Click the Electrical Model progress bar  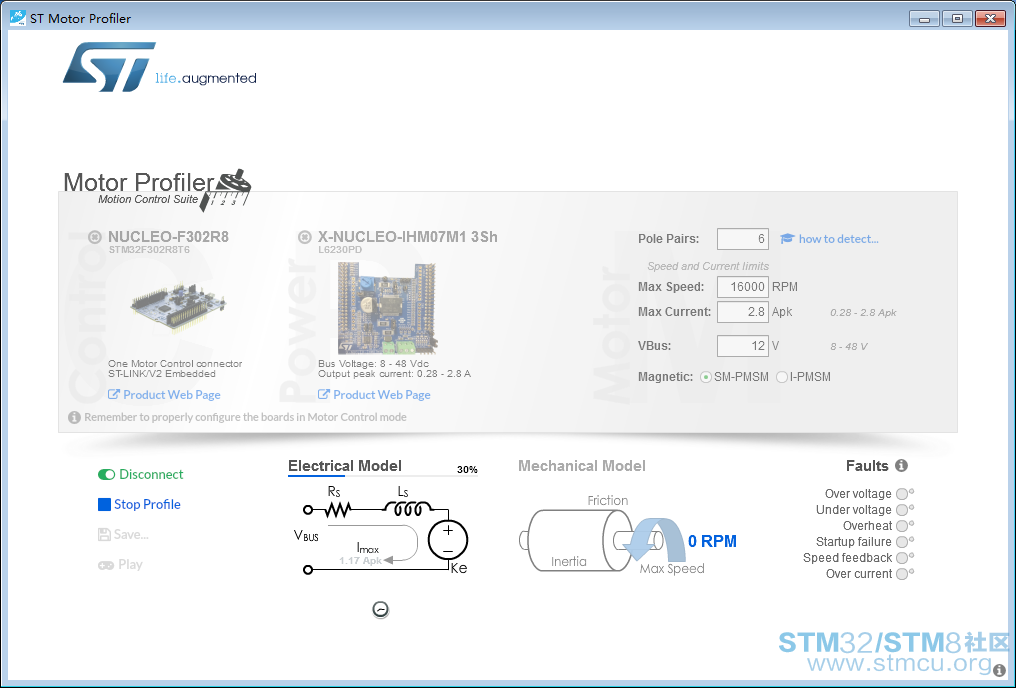pyautogui.click(x=383, y=476)
